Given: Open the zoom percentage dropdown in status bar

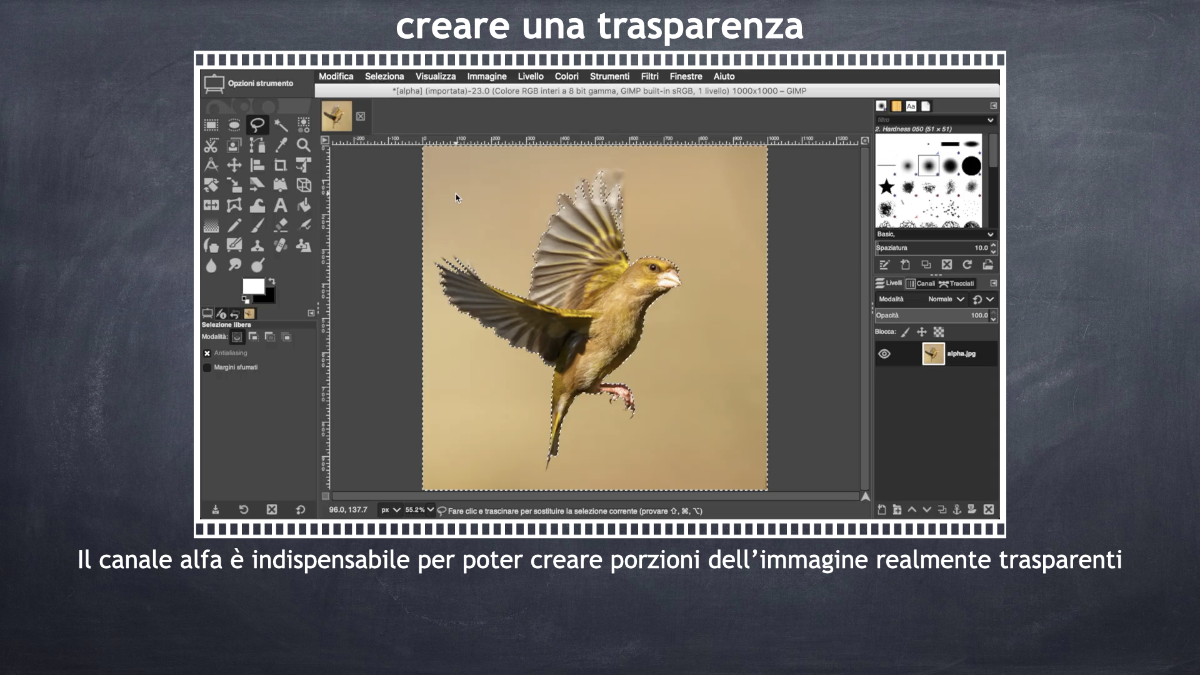Looking at the screenshot, I should tap(420, 510).
